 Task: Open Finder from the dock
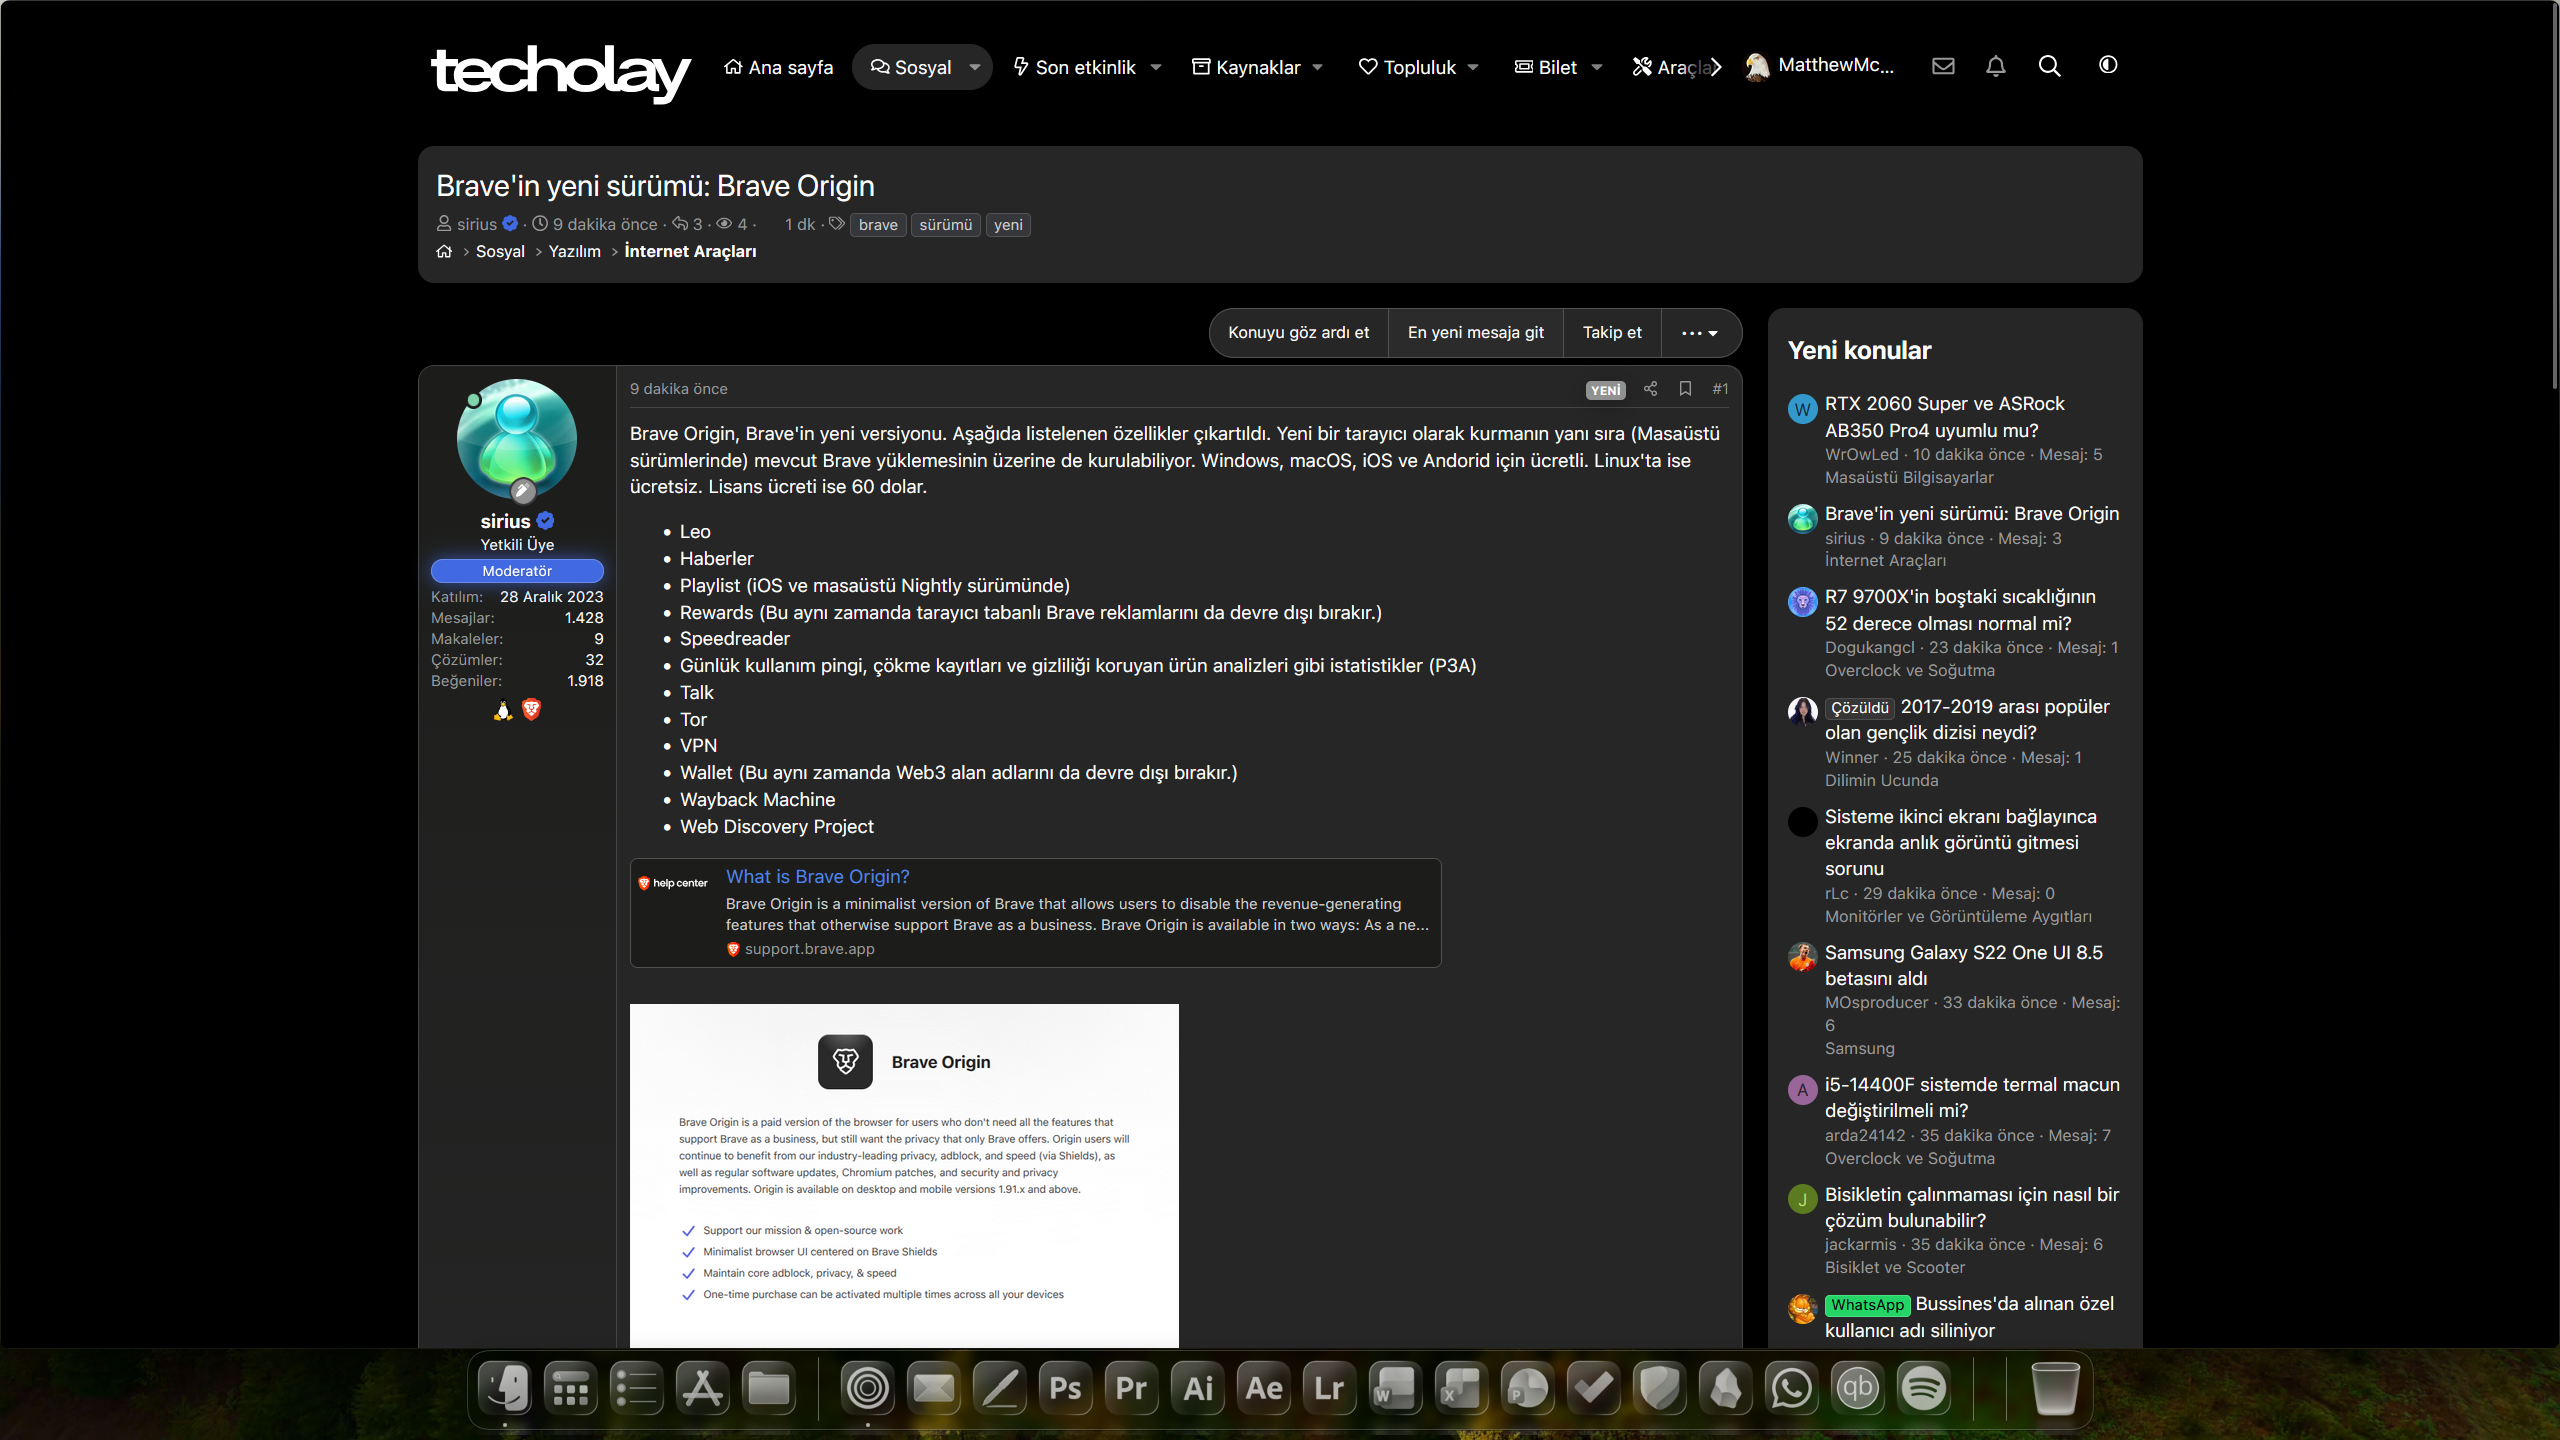(x=505, y=1388)
